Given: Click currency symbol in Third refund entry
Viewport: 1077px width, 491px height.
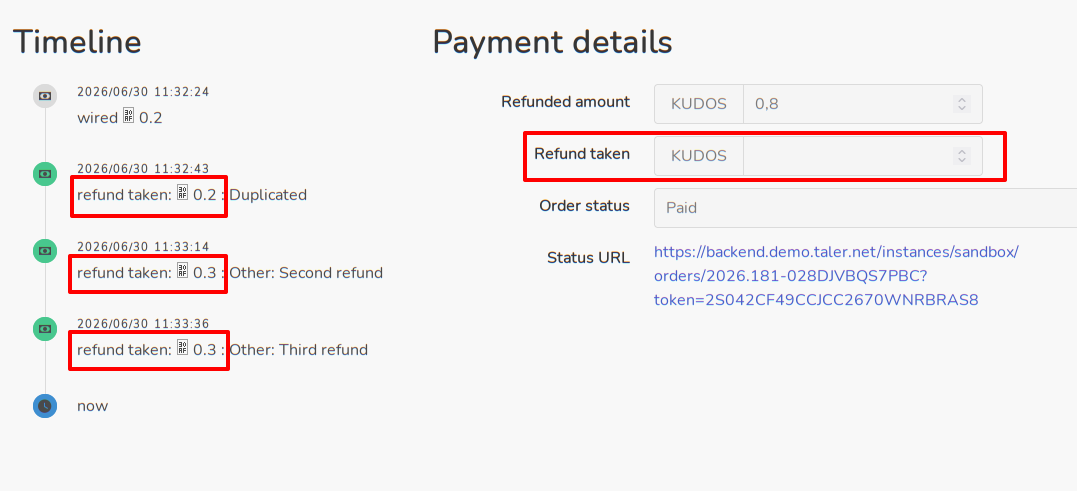Looking at the screenshot, I should click(x=182, y=349).
